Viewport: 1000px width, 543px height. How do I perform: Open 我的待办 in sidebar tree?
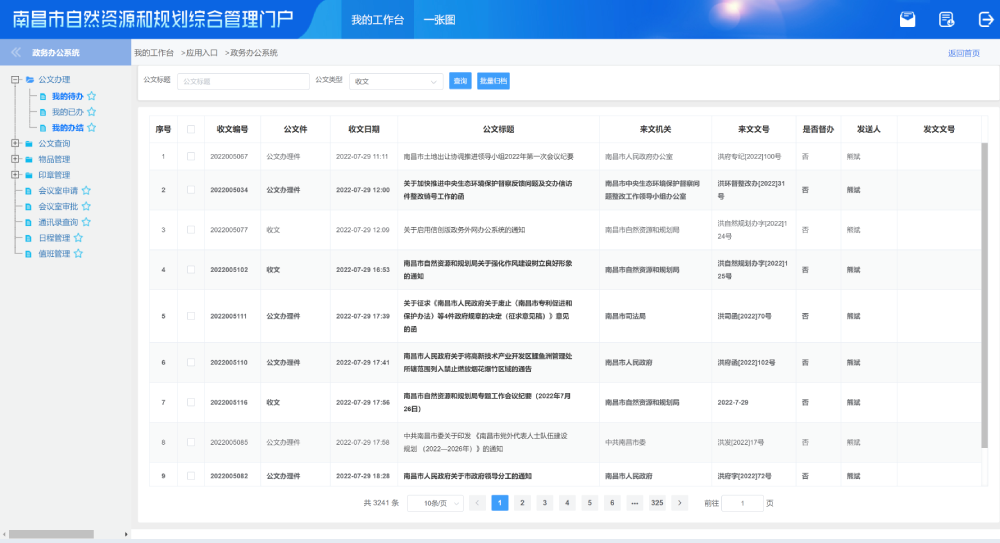(x=68, y=96)
